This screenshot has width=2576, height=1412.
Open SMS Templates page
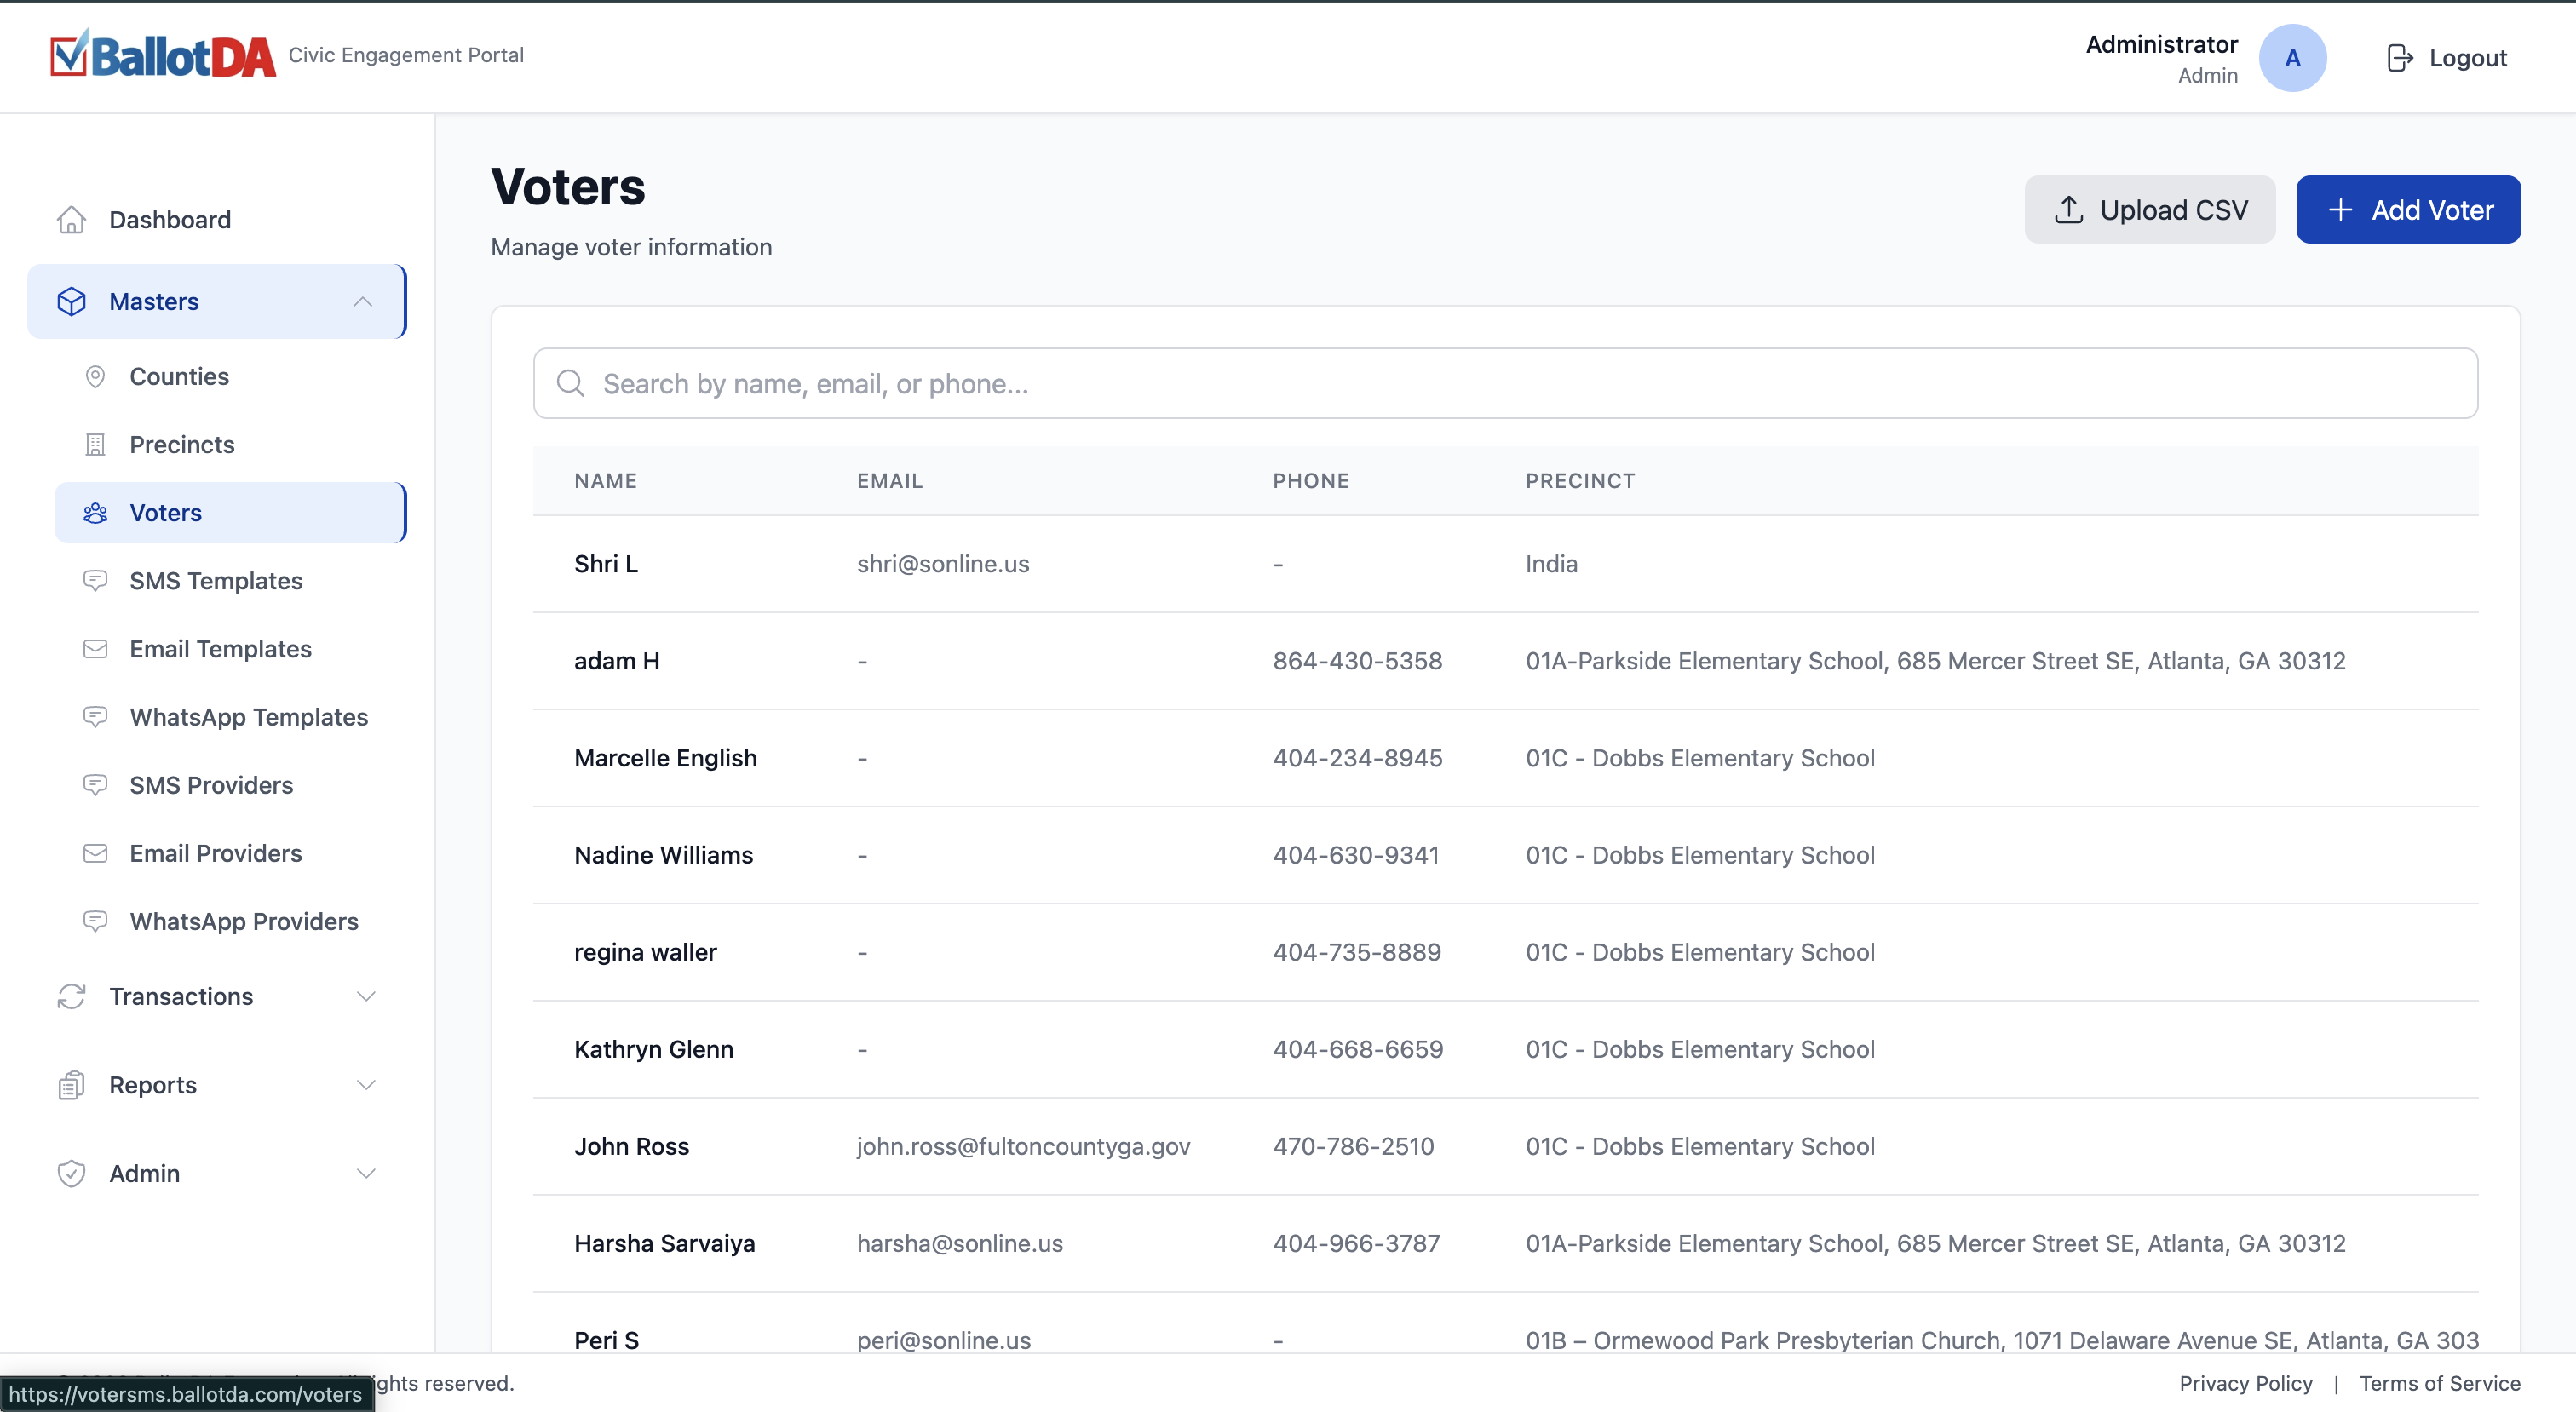tap(230, 580)
